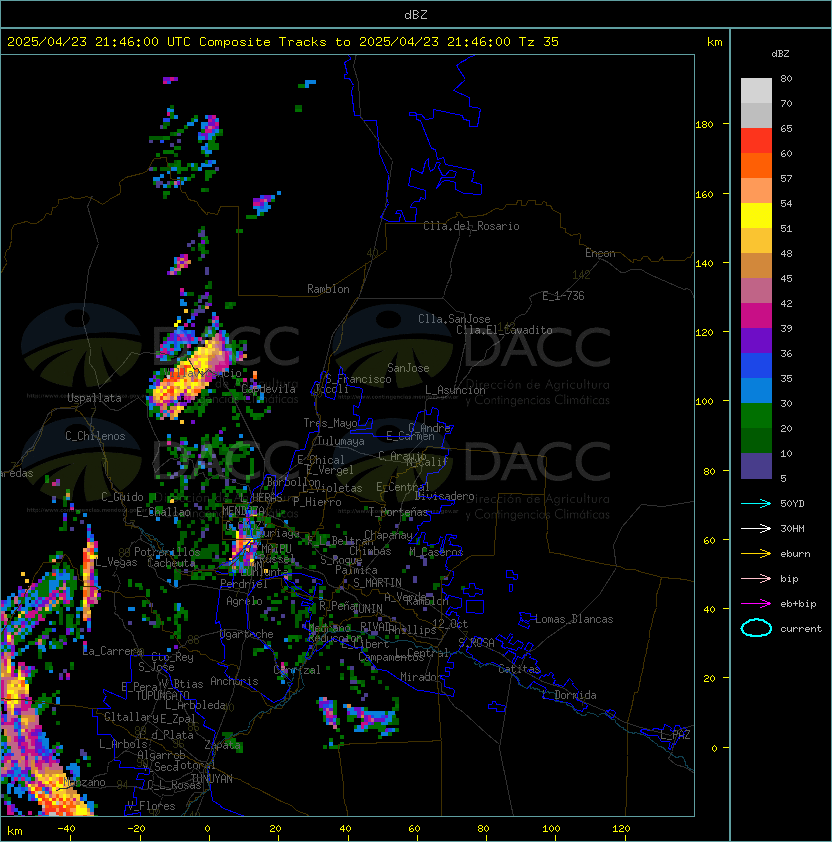Click the cyan 'current' ellipse symbol
The height and width of the screenshot is (842, 832).
coord(756,628)
